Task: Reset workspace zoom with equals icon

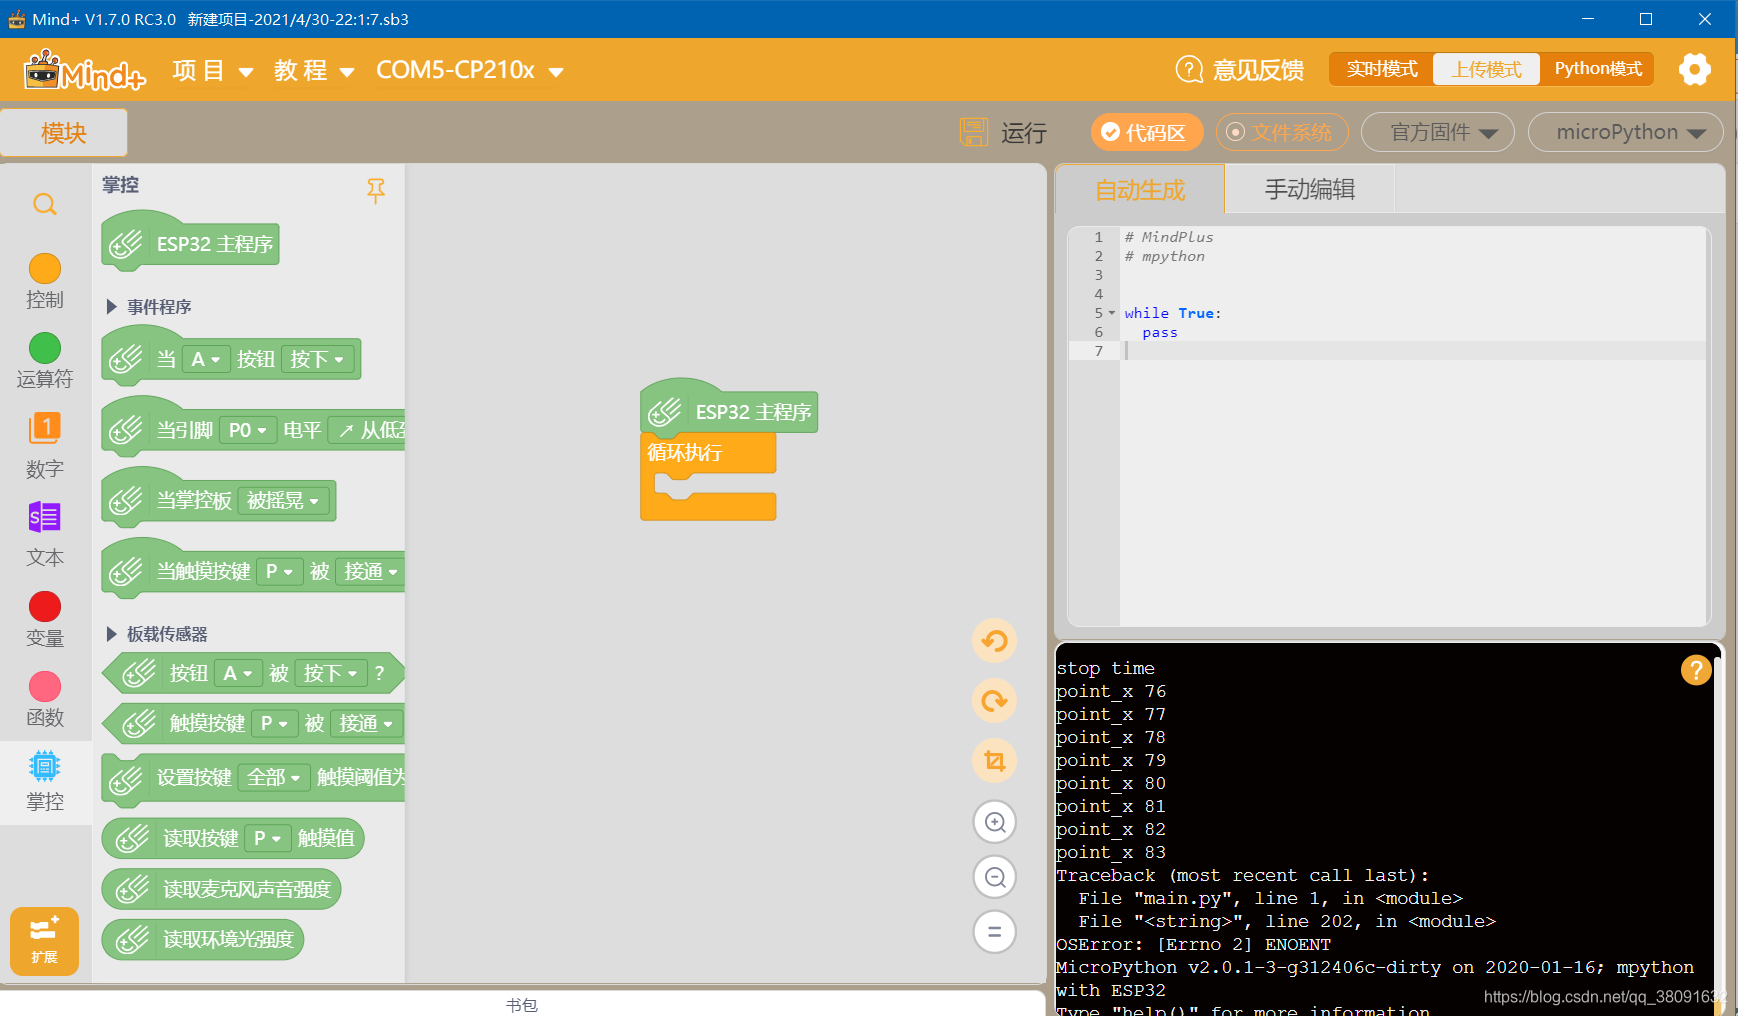Action: [995, 932]
